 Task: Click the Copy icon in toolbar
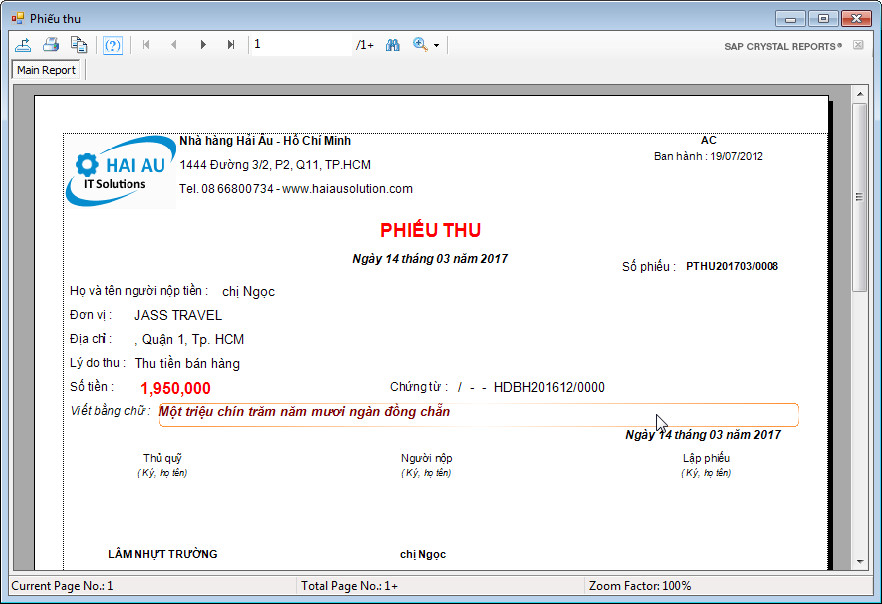click(79, 45)
